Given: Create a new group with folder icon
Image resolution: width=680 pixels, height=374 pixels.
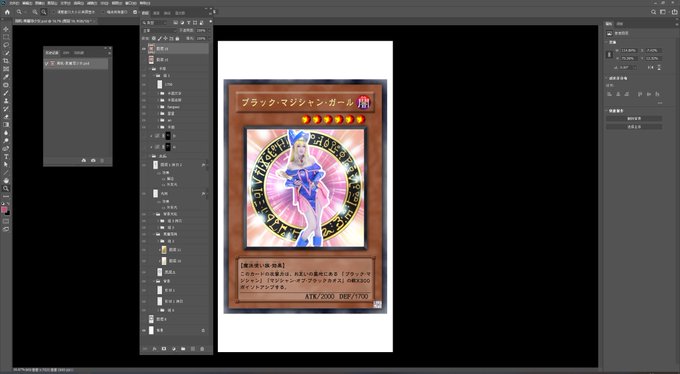Looking at the screenshot, I should pyautogui.click(x=183, y=349).
